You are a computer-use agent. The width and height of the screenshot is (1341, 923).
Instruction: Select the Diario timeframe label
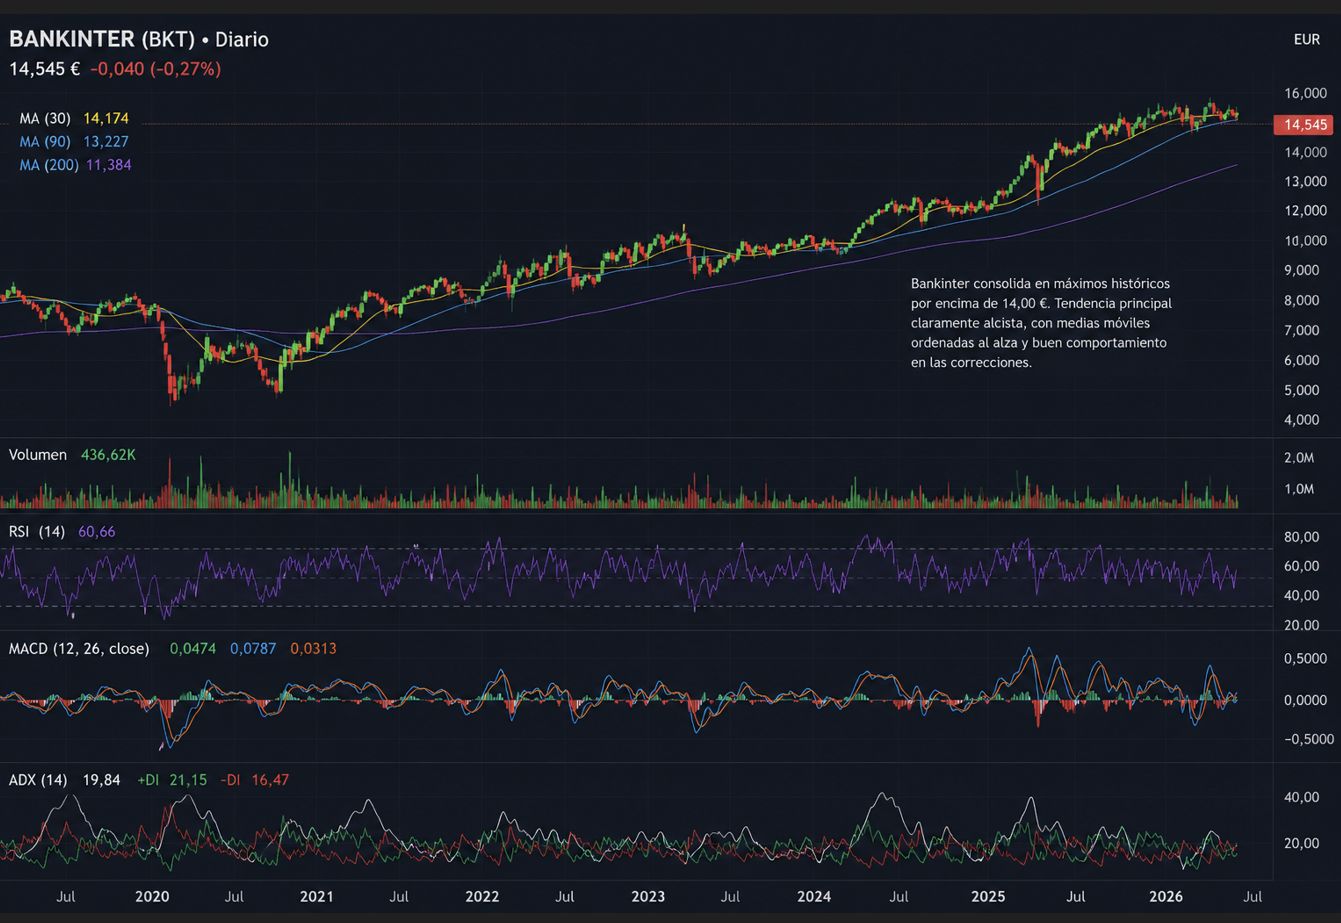(242, 39)
